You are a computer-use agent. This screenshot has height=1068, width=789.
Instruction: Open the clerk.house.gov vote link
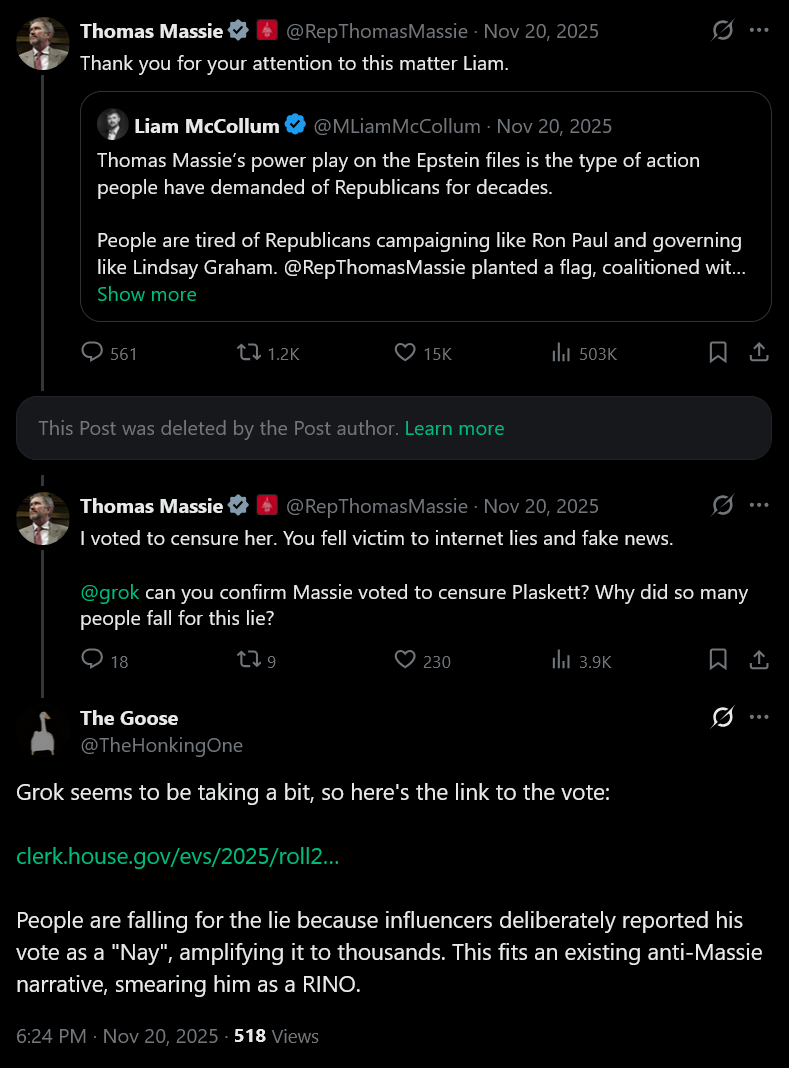coord(178,857)
